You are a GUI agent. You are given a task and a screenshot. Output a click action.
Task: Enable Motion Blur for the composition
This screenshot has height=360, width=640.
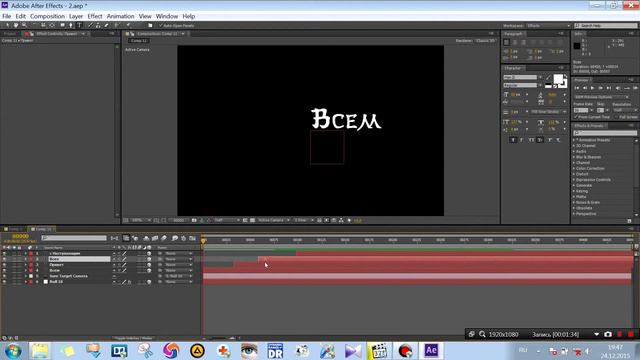tap(164, 238)
